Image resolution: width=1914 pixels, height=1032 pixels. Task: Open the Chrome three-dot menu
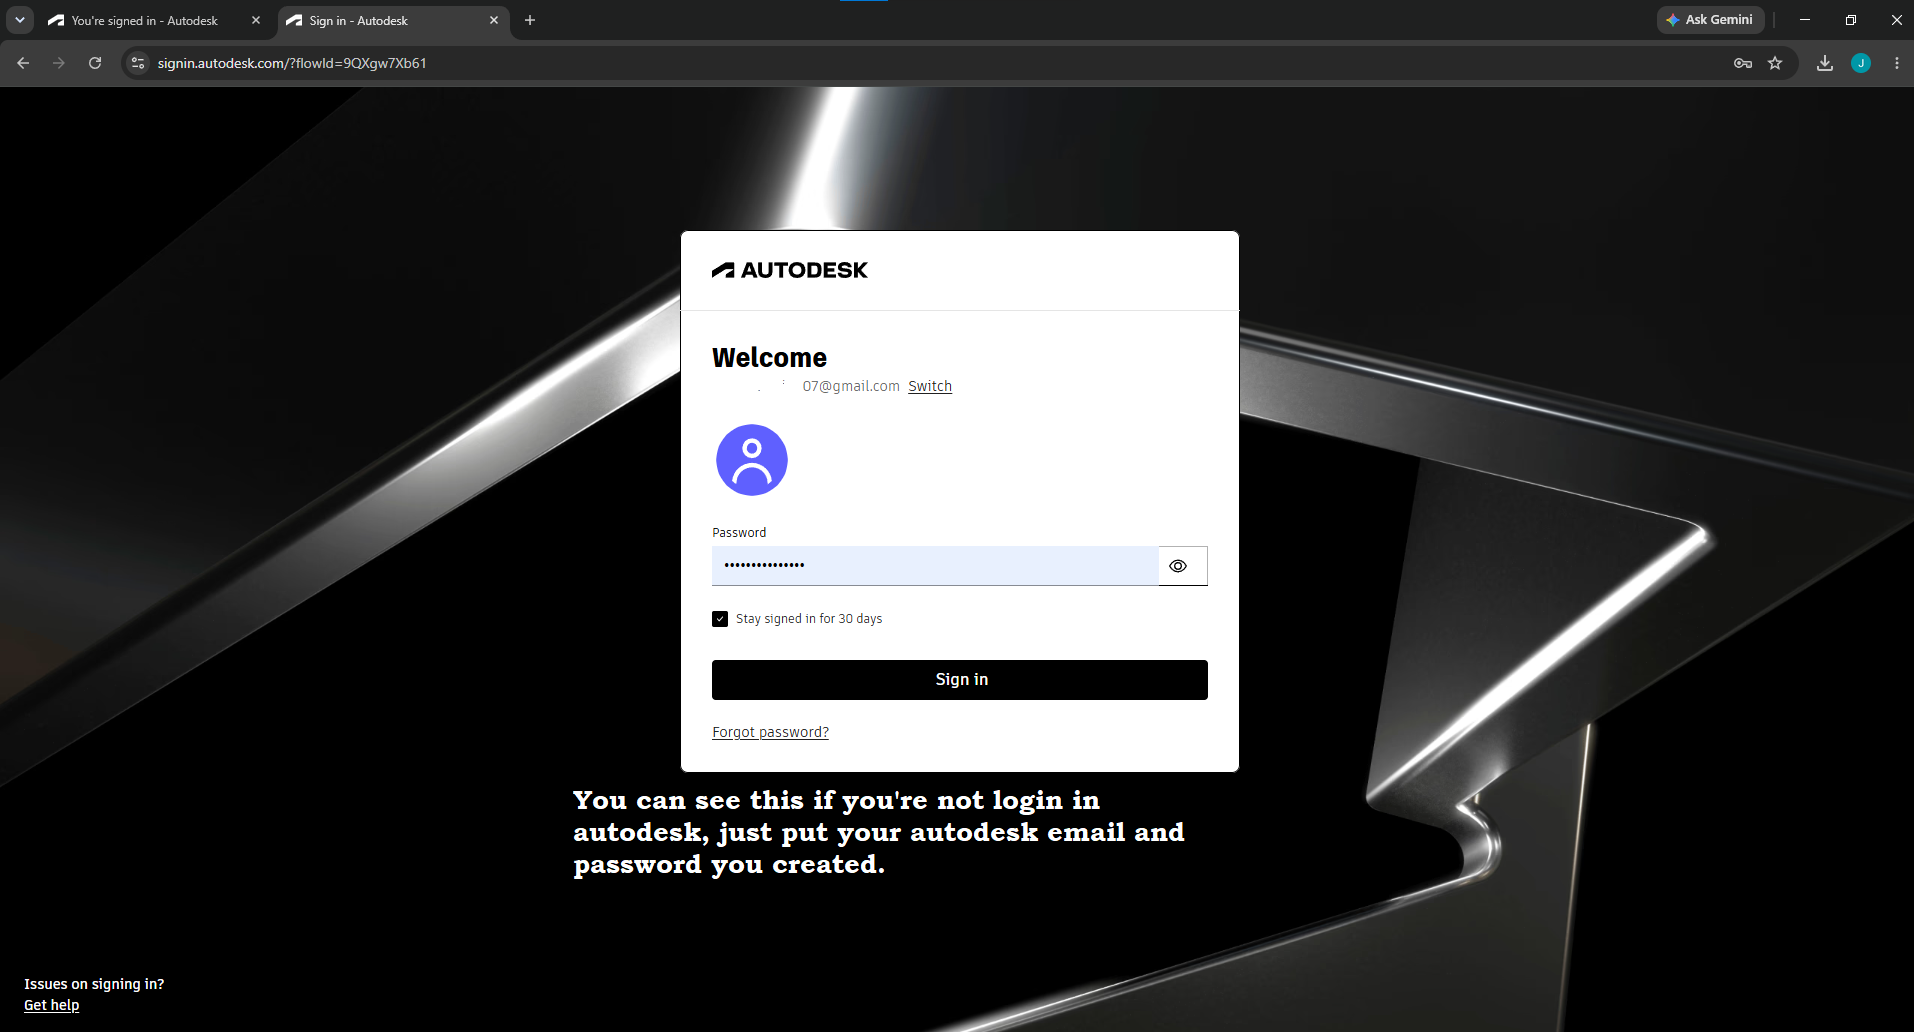[x=1897, y=63]
